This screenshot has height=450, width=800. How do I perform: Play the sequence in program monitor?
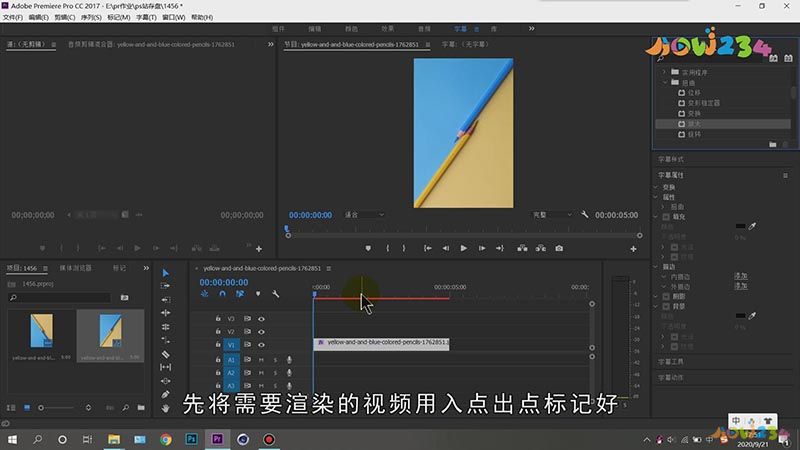463,248
